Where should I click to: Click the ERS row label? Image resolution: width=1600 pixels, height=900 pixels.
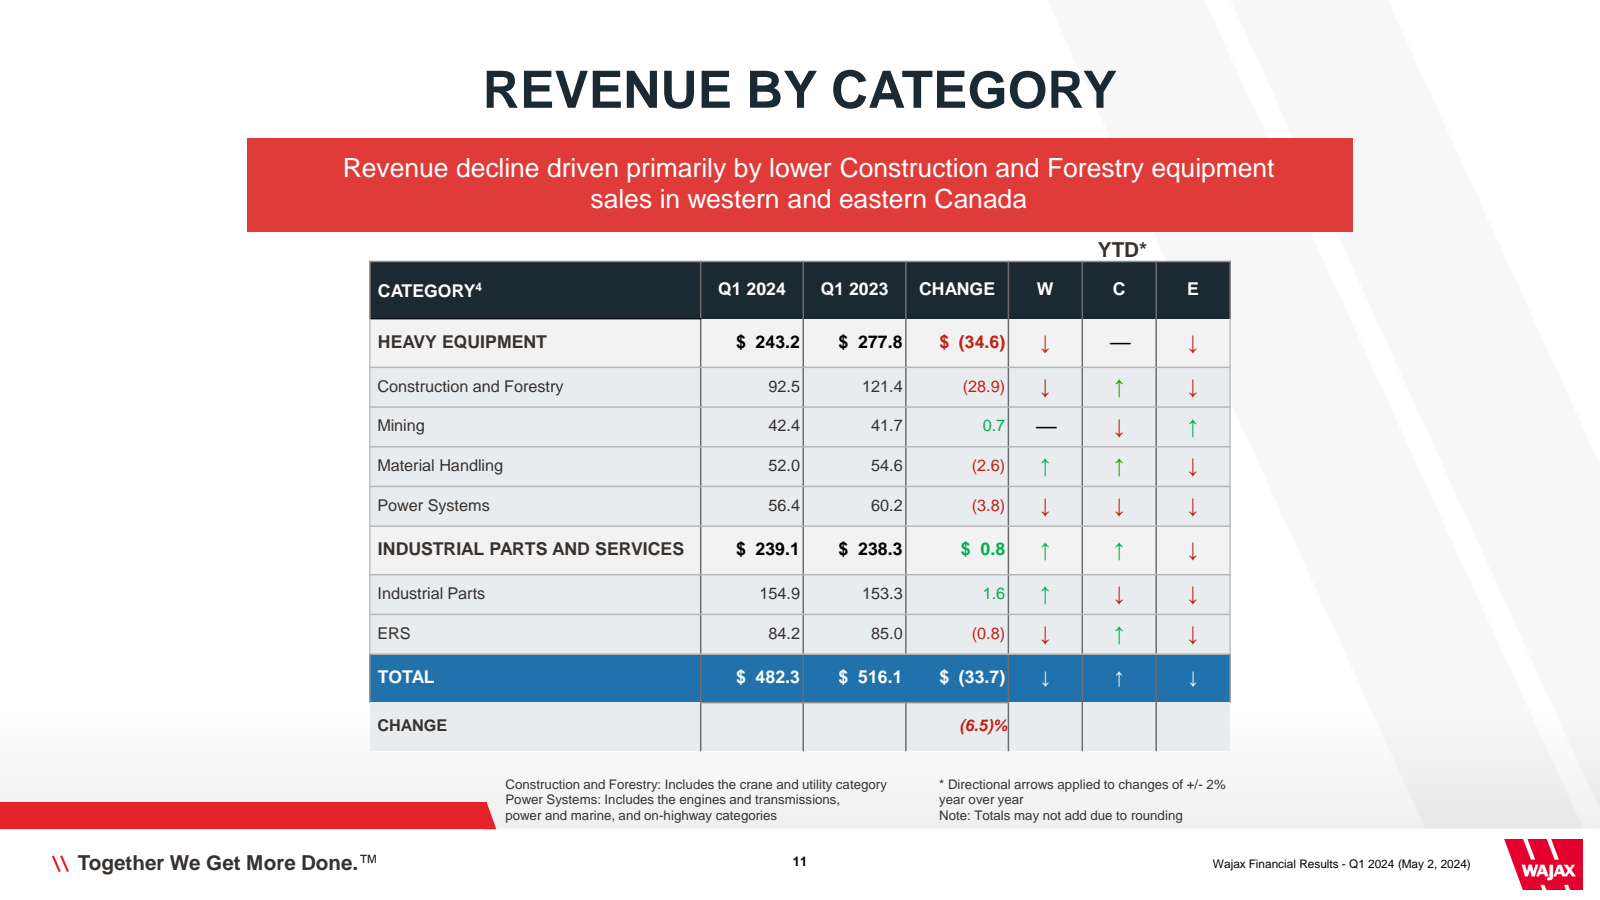(x=394, y=634)
